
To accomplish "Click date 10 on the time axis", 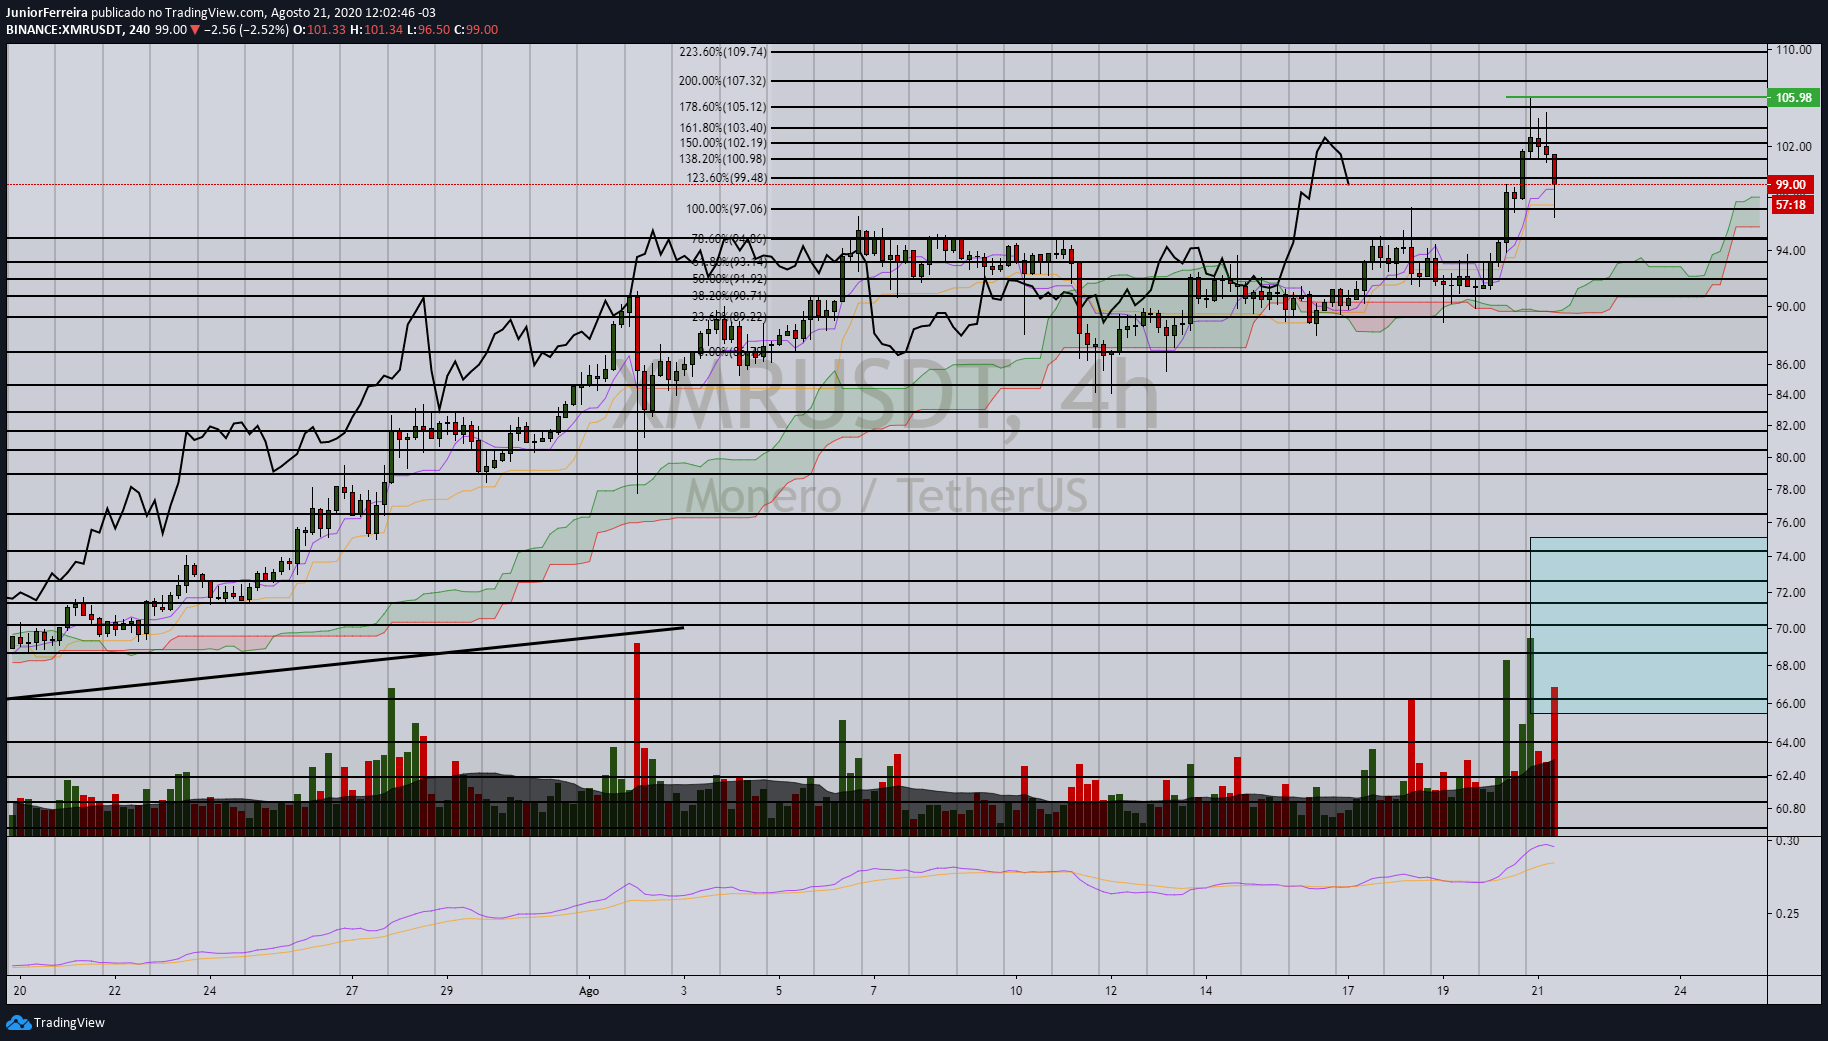I will 1016,991.
